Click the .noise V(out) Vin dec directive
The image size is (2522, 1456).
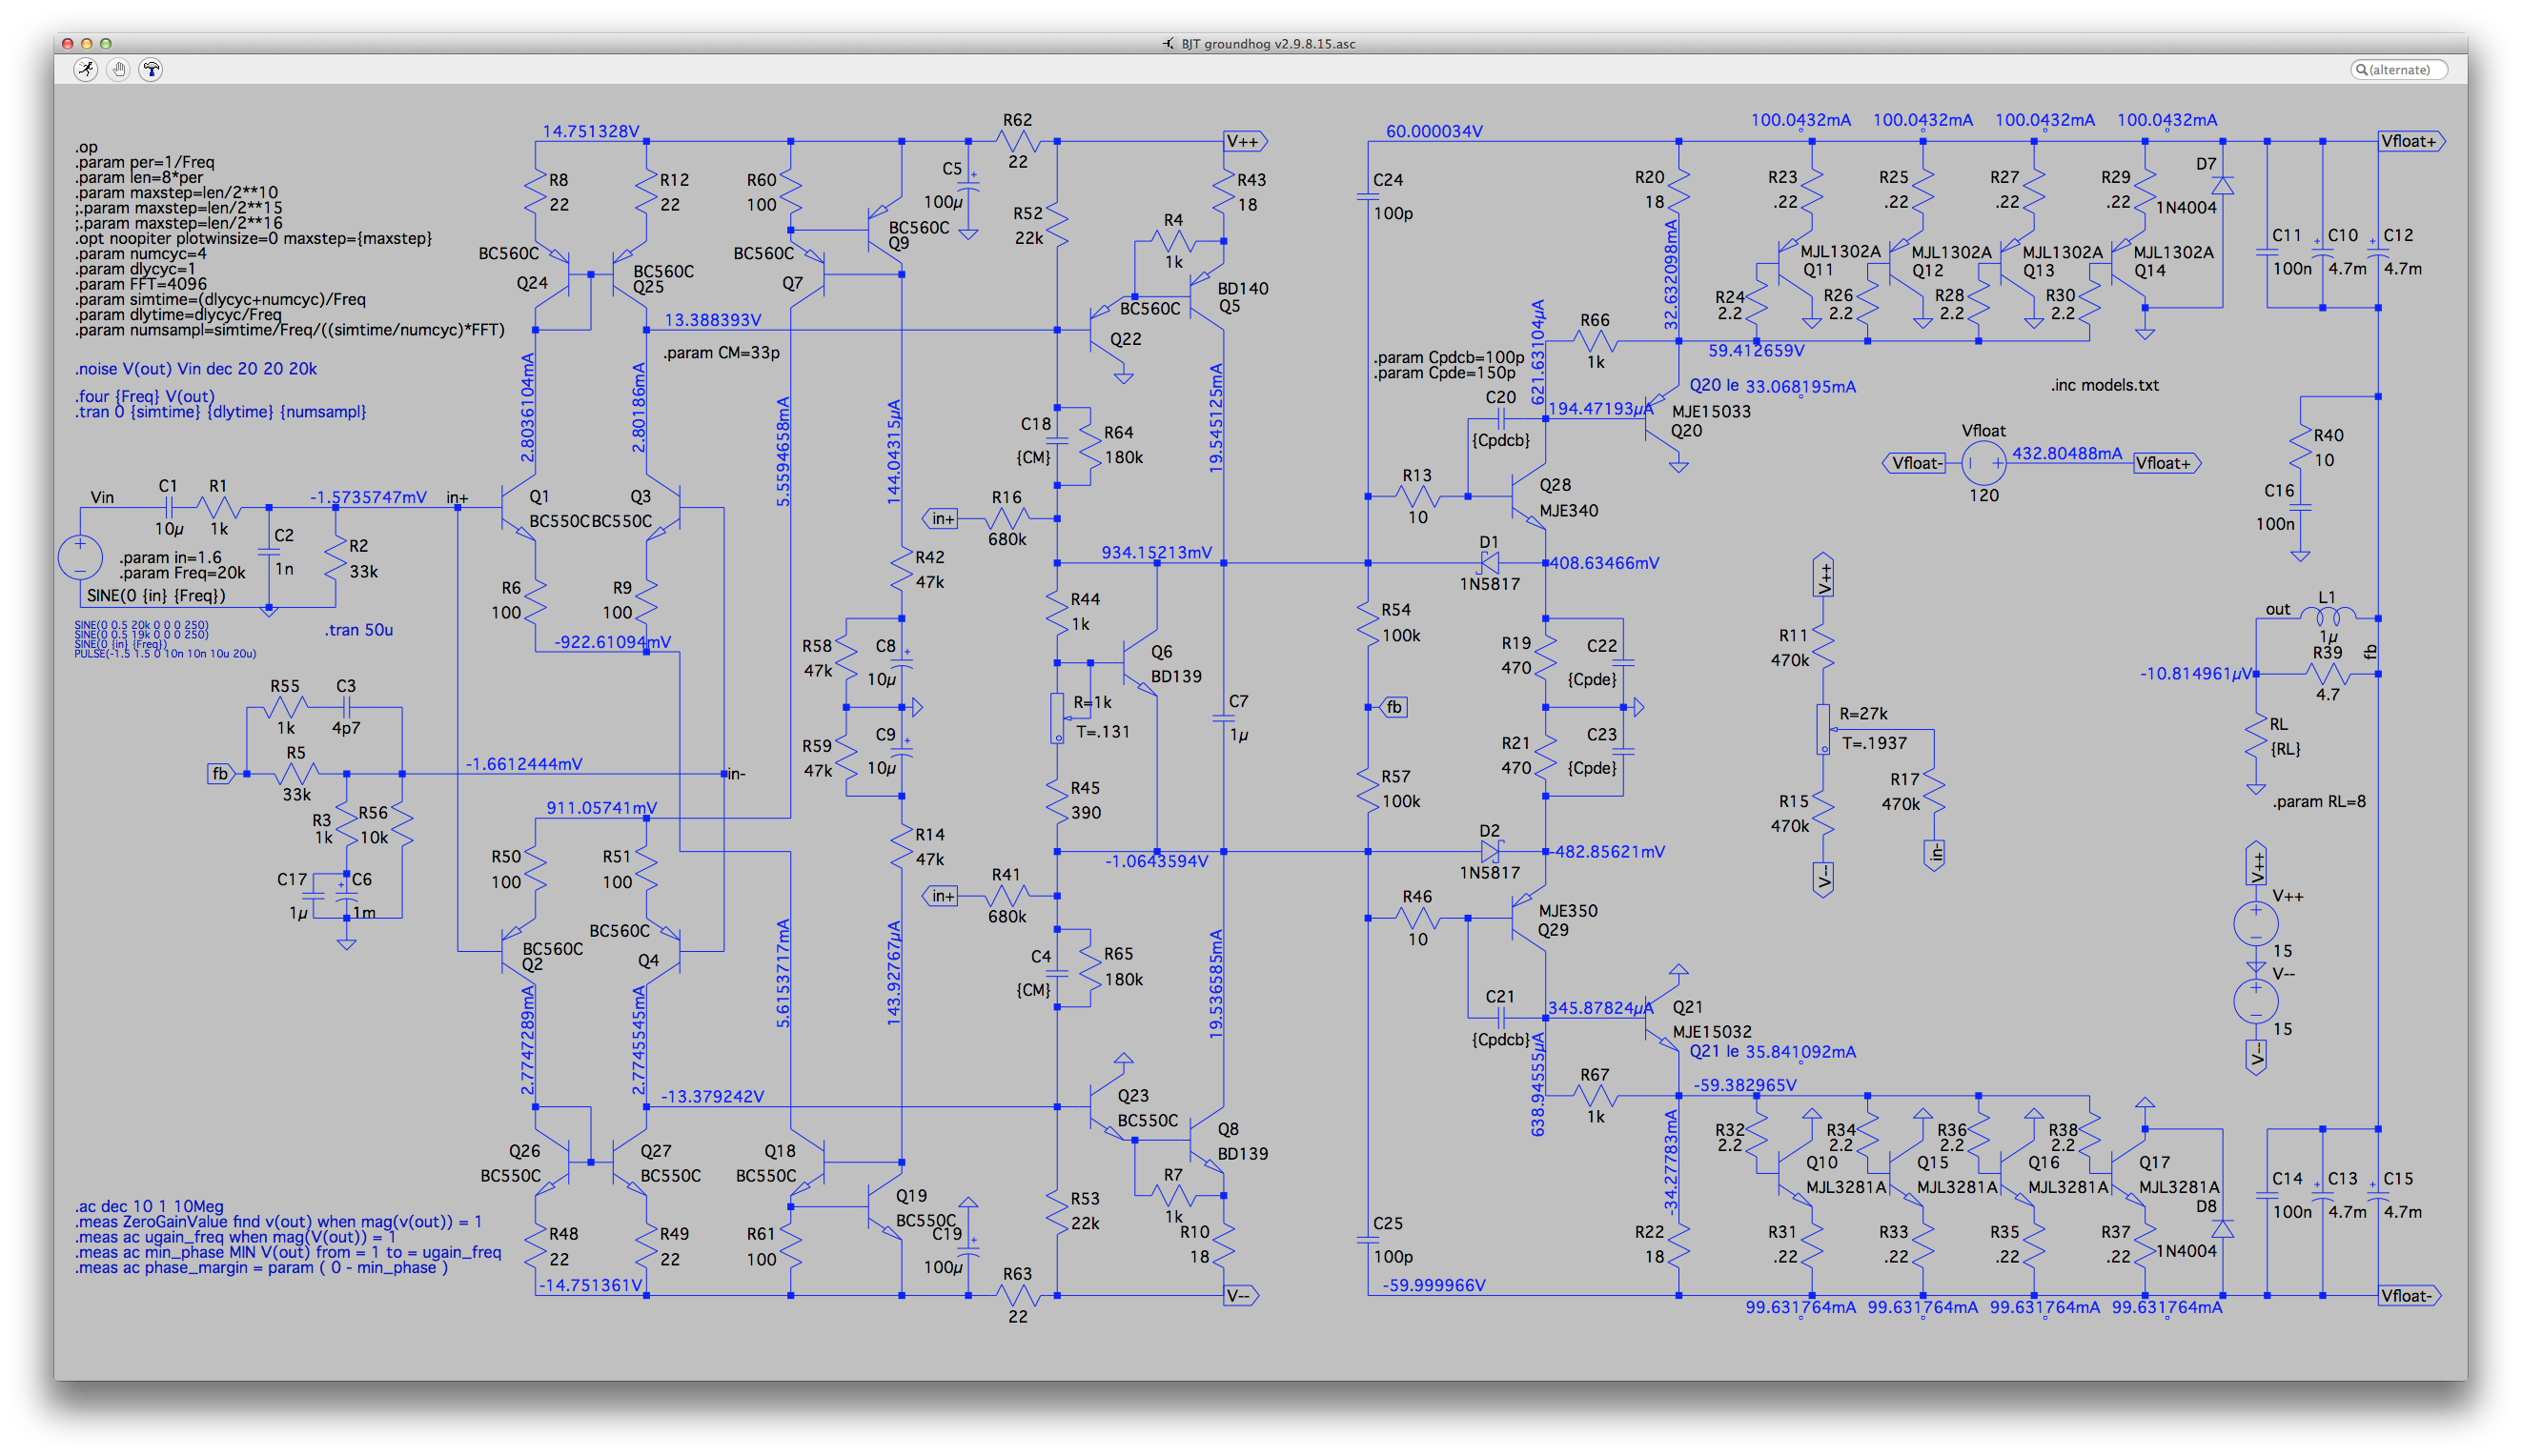point(196,369)
